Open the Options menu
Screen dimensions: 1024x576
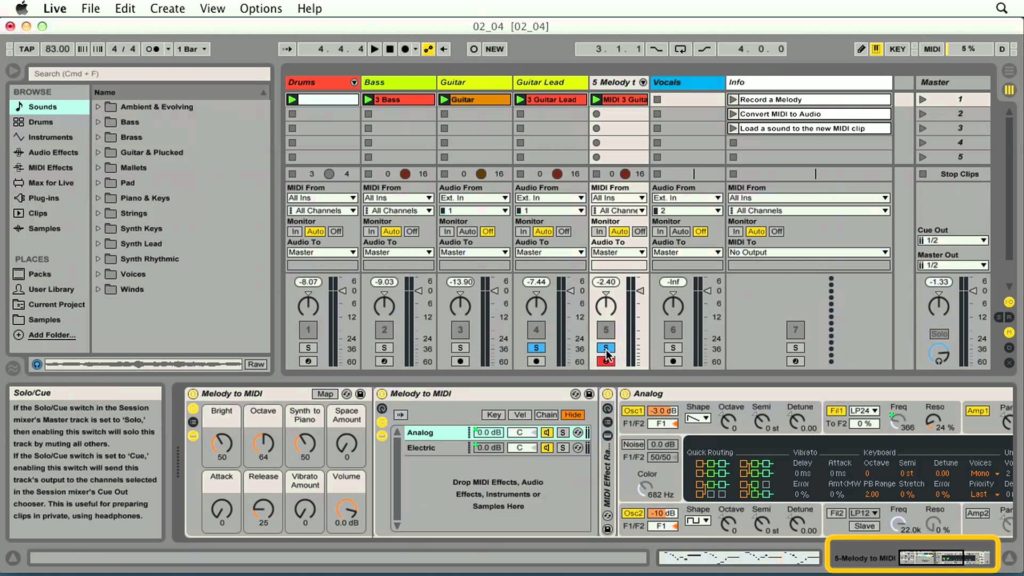pos(260,8)
